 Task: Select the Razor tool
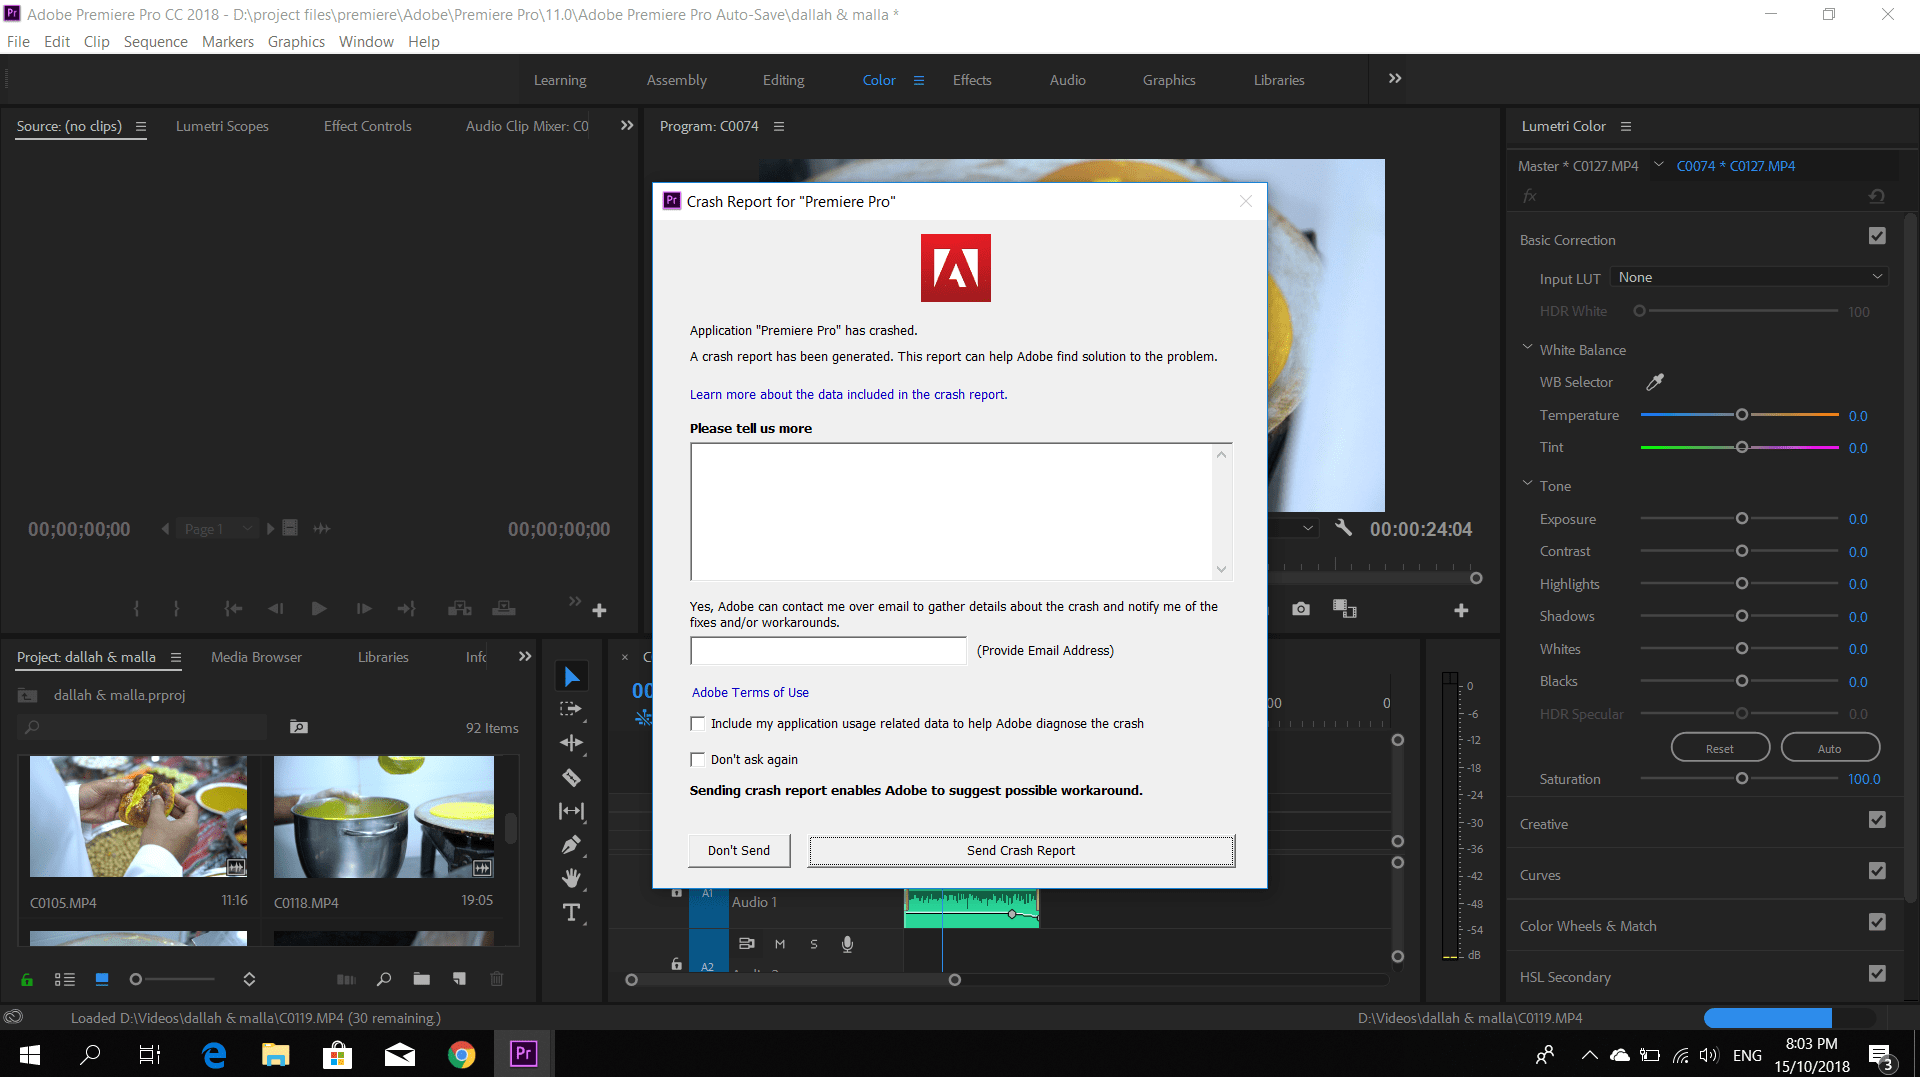coord(571,777)
